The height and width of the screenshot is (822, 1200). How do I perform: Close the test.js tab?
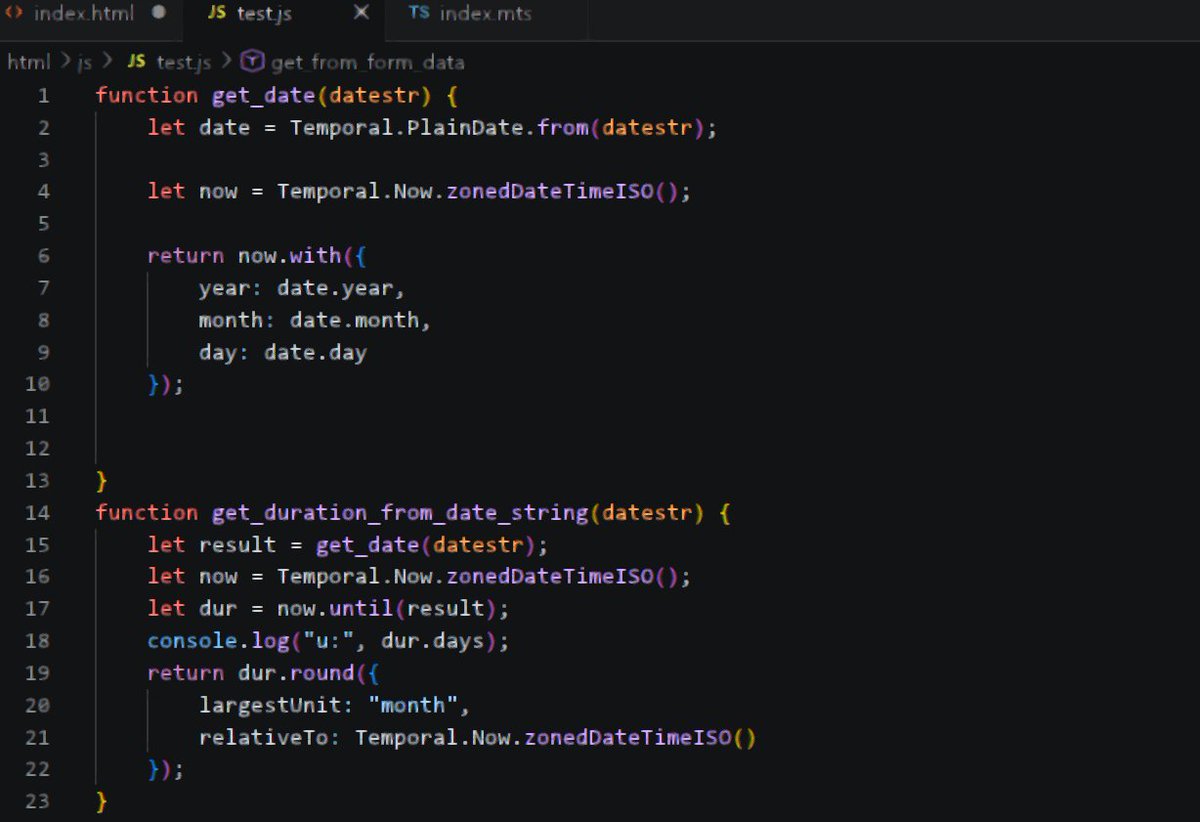pos(361,14)
